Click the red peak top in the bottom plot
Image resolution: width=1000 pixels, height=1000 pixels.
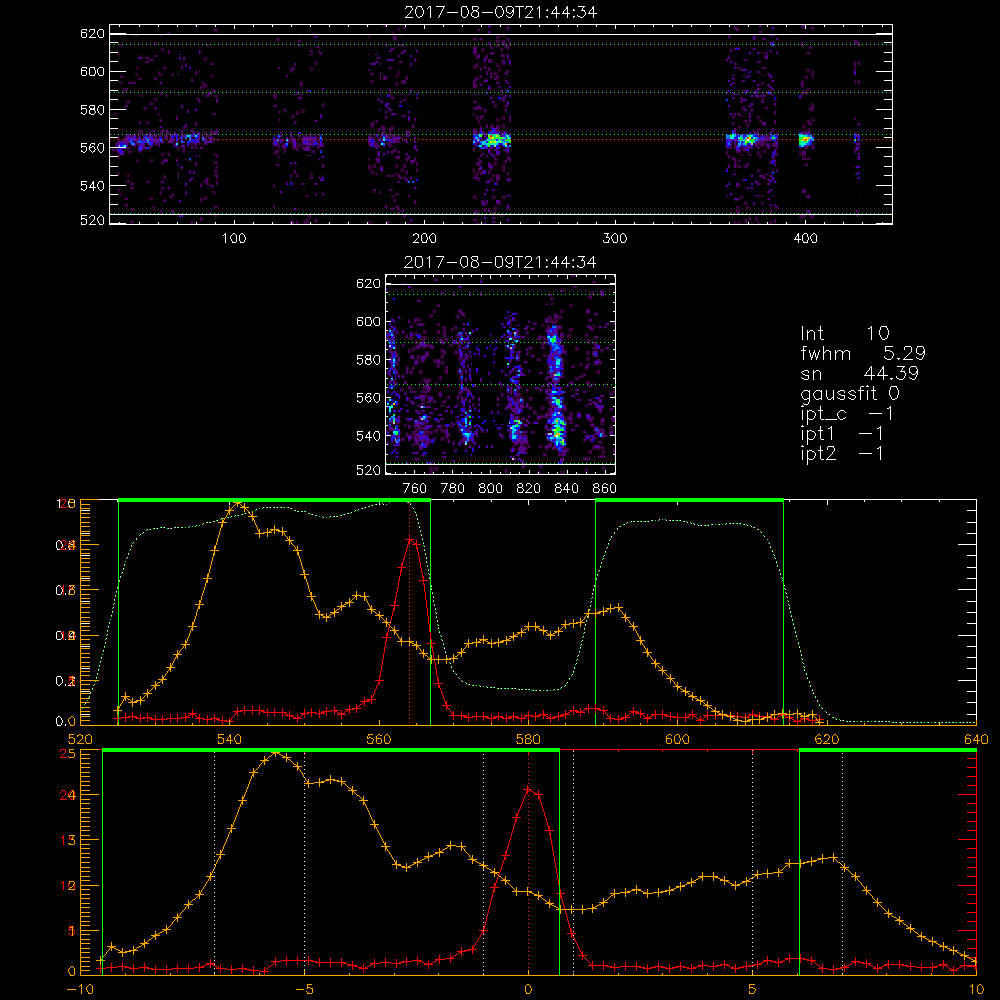[528, 790]
